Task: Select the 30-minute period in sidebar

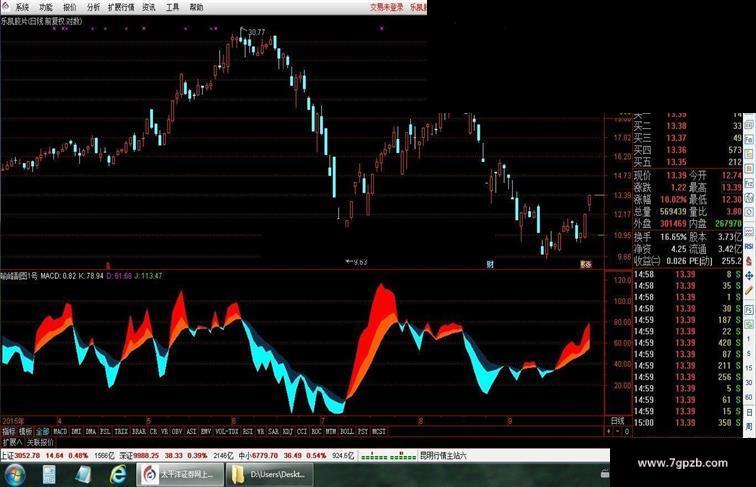Action: coord(749,382)
